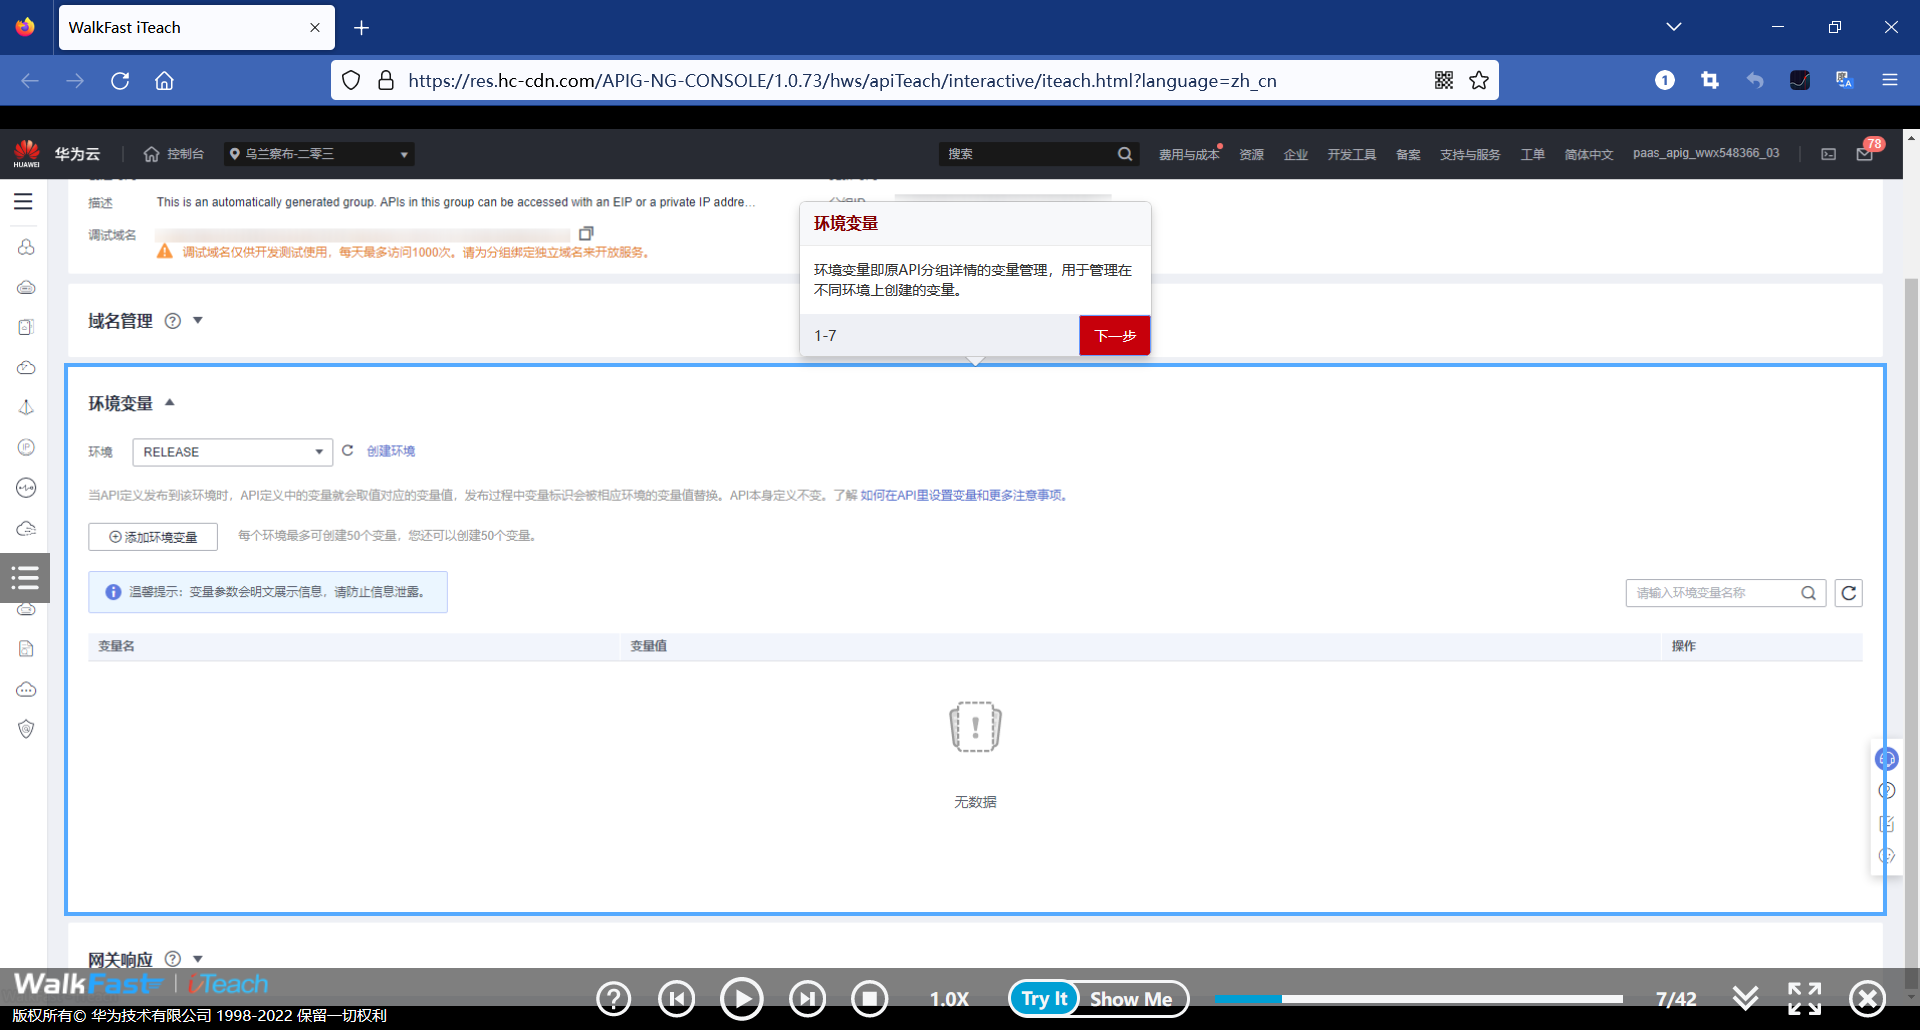Click the 下一步 button in the tooltip
The width and height of the screenshot is (1920, 1030).
[x=1114, y=335]
